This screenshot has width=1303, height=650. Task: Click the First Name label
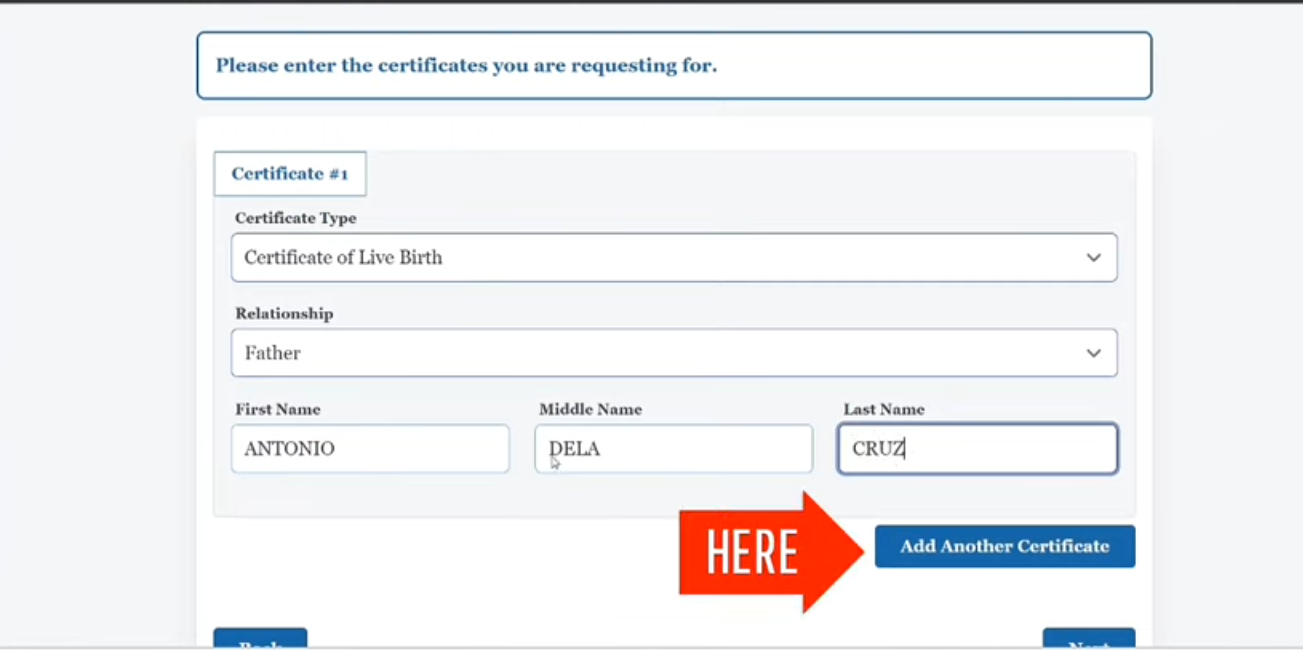tap(277, 409)
